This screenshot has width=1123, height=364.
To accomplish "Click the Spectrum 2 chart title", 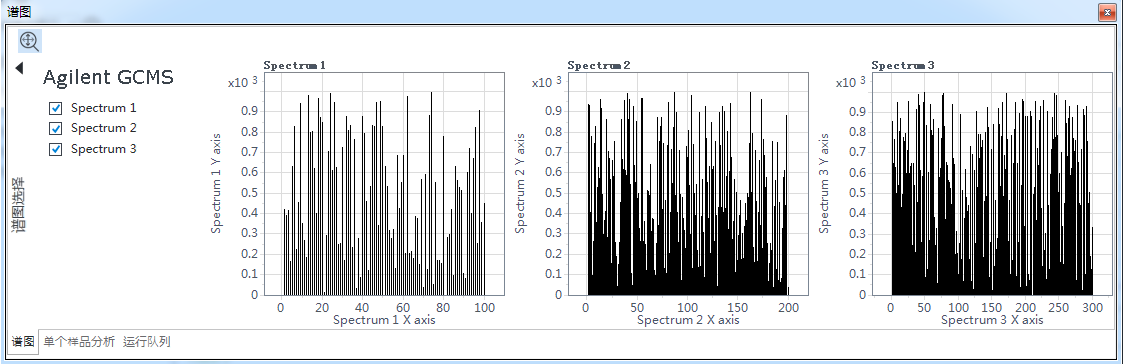I will click(x=599, y=65).
